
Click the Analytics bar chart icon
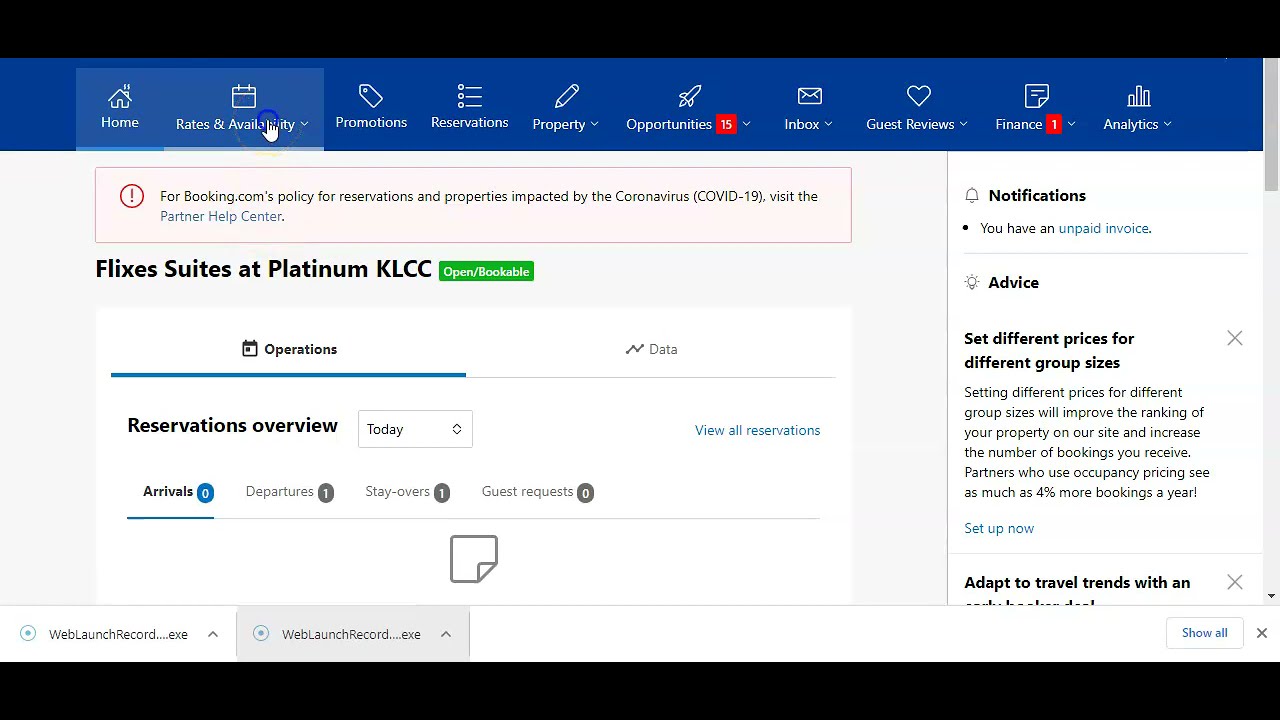point(1138,97)
